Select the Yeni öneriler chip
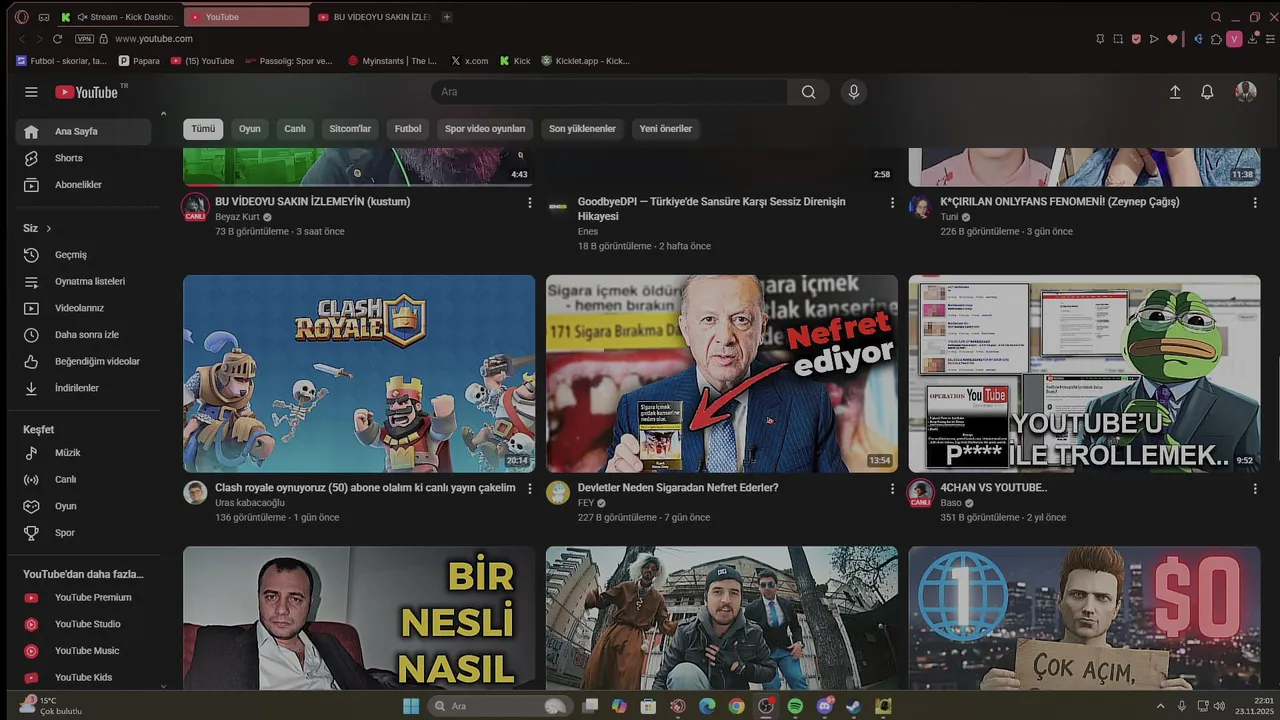Viewport: 1280px width, 720px height. click(666, 129)
